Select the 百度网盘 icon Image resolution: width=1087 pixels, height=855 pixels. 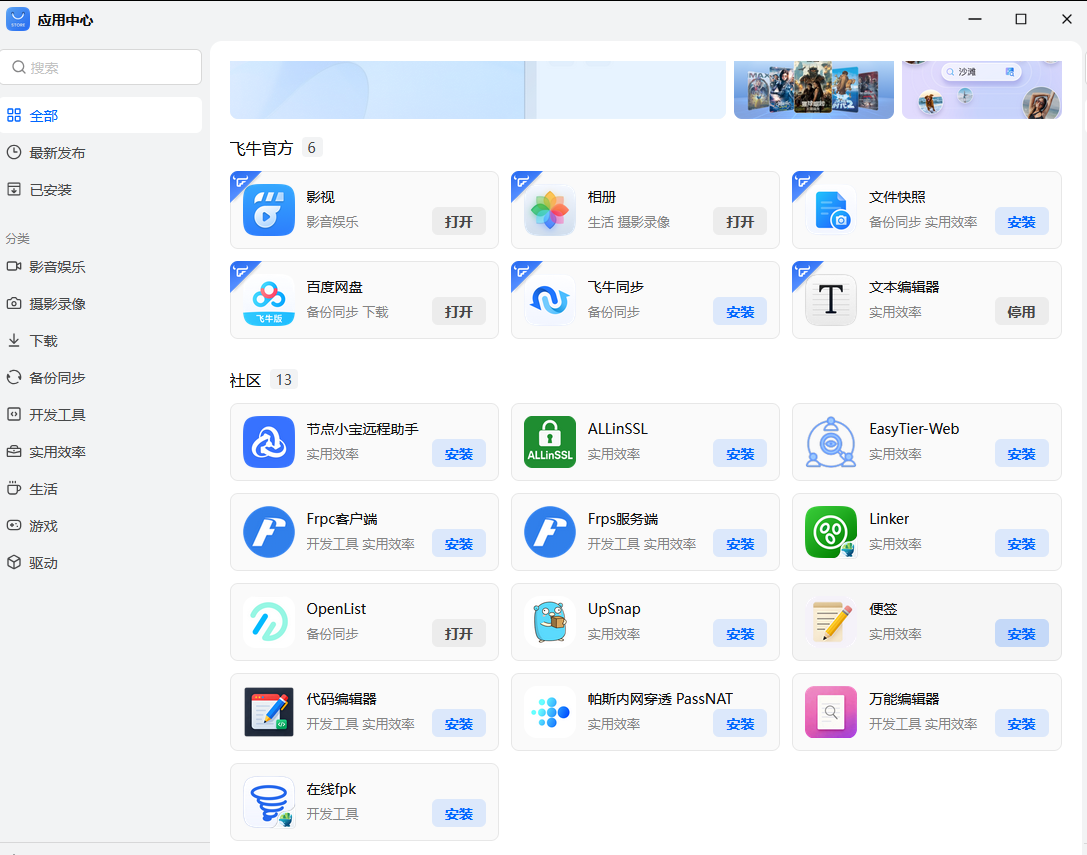pyautogui.click(x=267, y=300)
